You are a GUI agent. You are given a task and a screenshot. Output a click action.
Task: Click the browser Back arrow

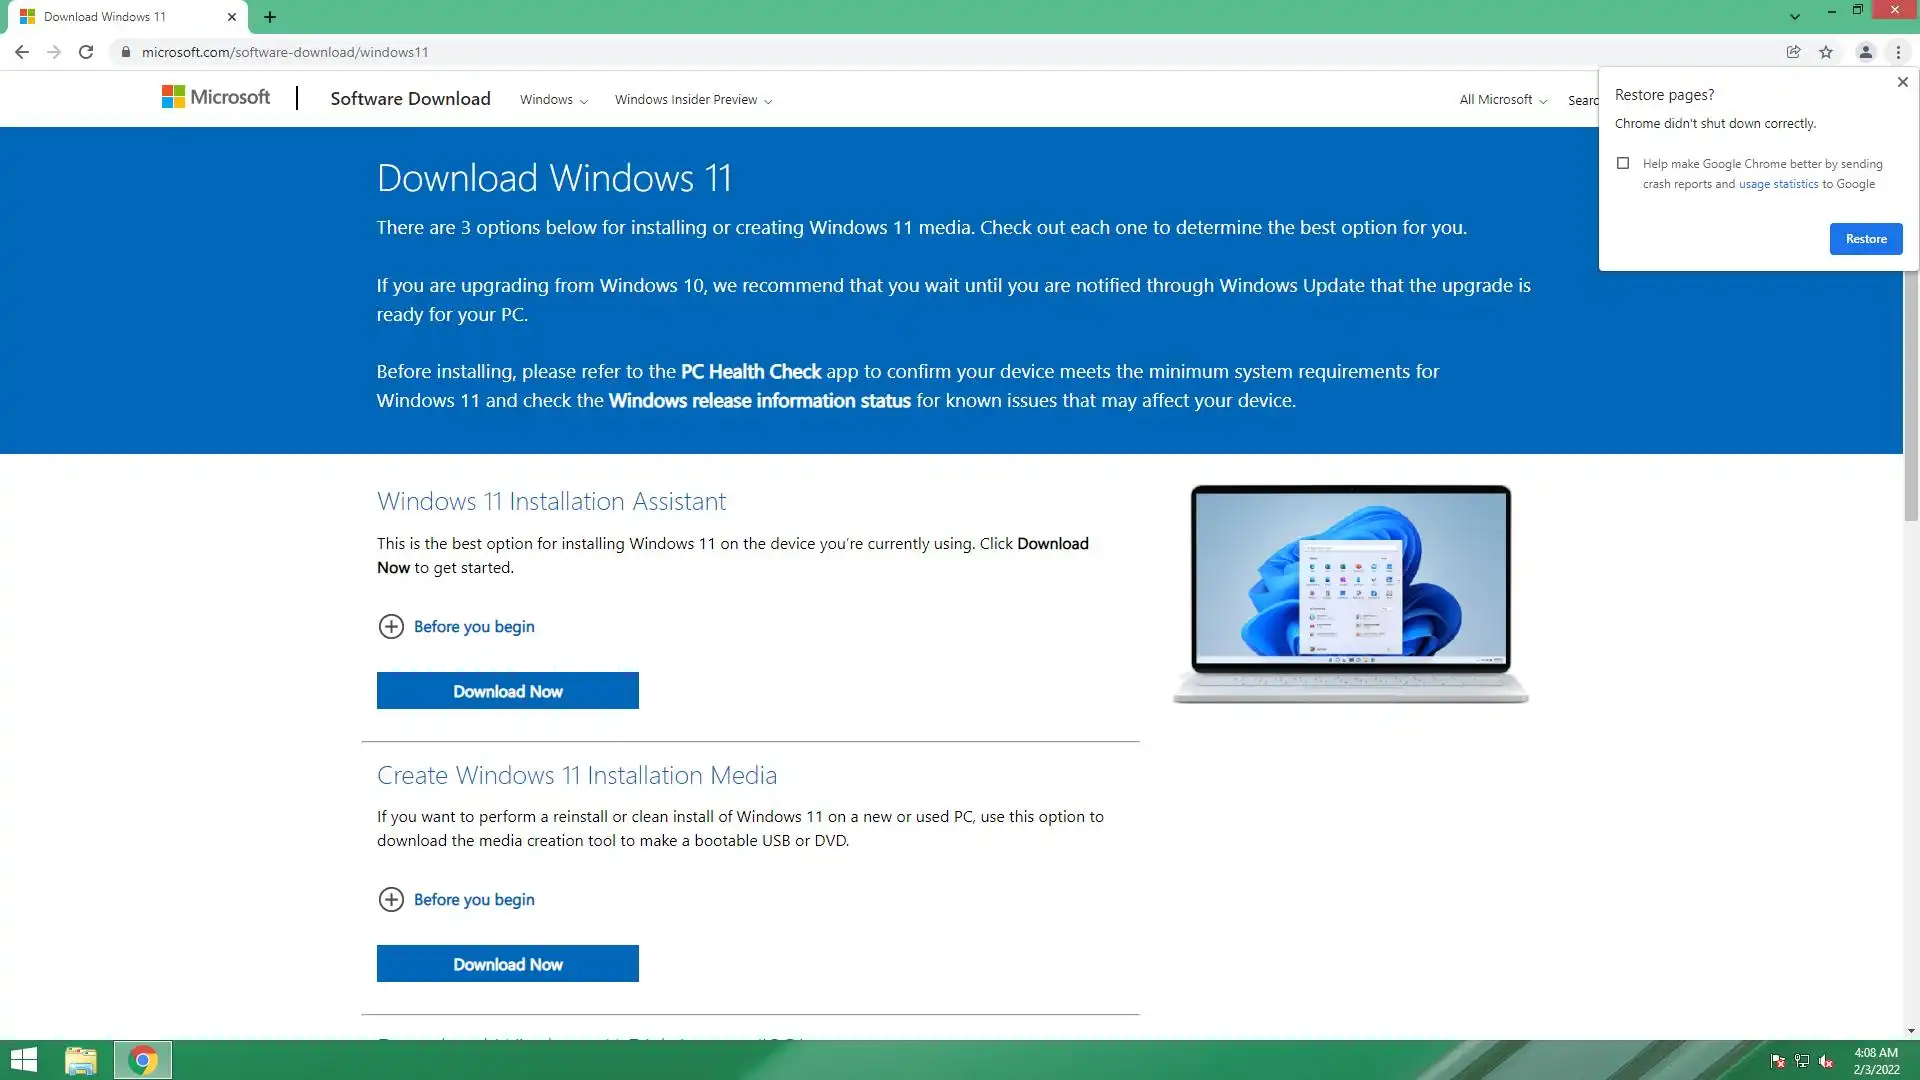pyautogui.click(x=22, y=52)
